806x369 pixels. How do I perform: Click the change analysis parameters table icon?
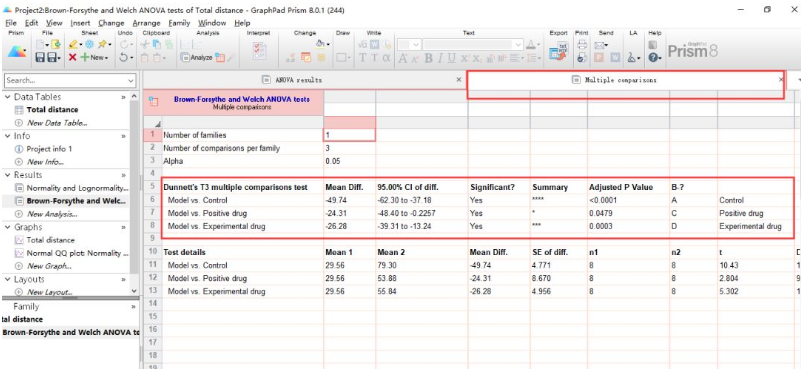(220, 58)
